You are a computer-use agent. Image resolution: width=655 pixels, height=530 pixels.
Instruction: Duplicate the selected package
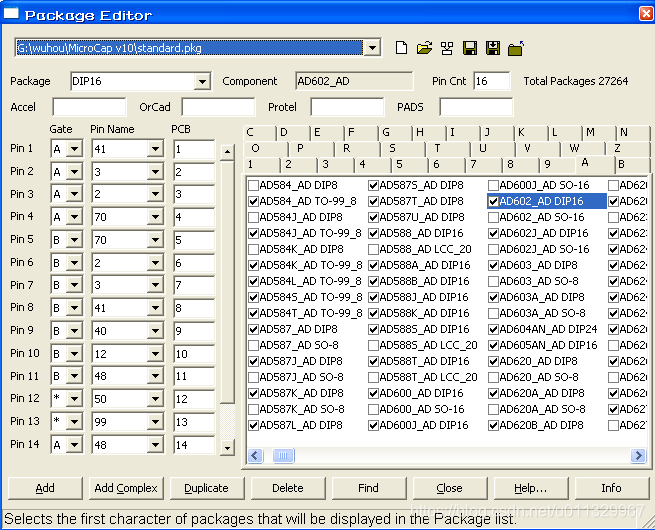pos(206,488)
